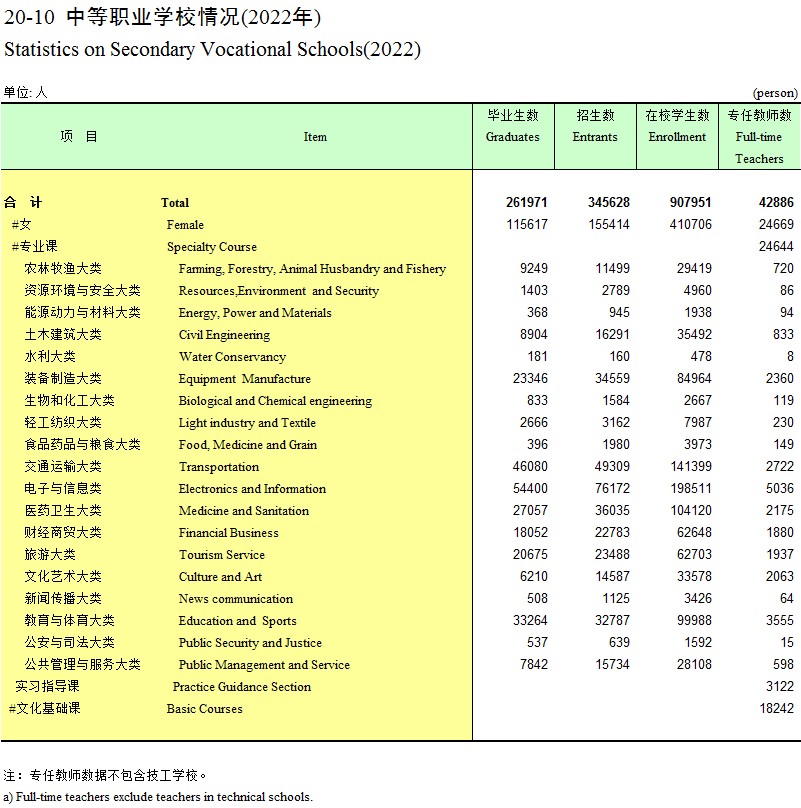The width and height of the screenshot is (801, 808).
Task: Click Resources,Environment and Security label
Action: 279,291
